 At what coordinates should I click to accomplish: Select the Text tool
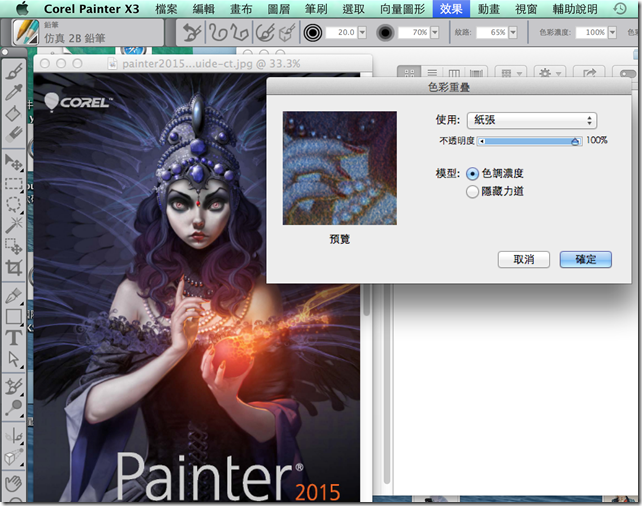[x=14, y=338]
